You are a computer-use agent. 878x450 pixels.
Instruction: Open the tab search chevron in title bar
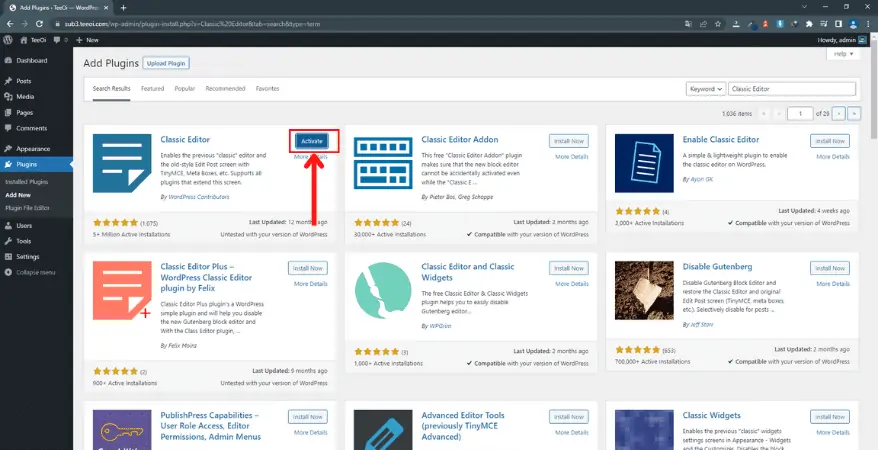[x=804, y=7]
